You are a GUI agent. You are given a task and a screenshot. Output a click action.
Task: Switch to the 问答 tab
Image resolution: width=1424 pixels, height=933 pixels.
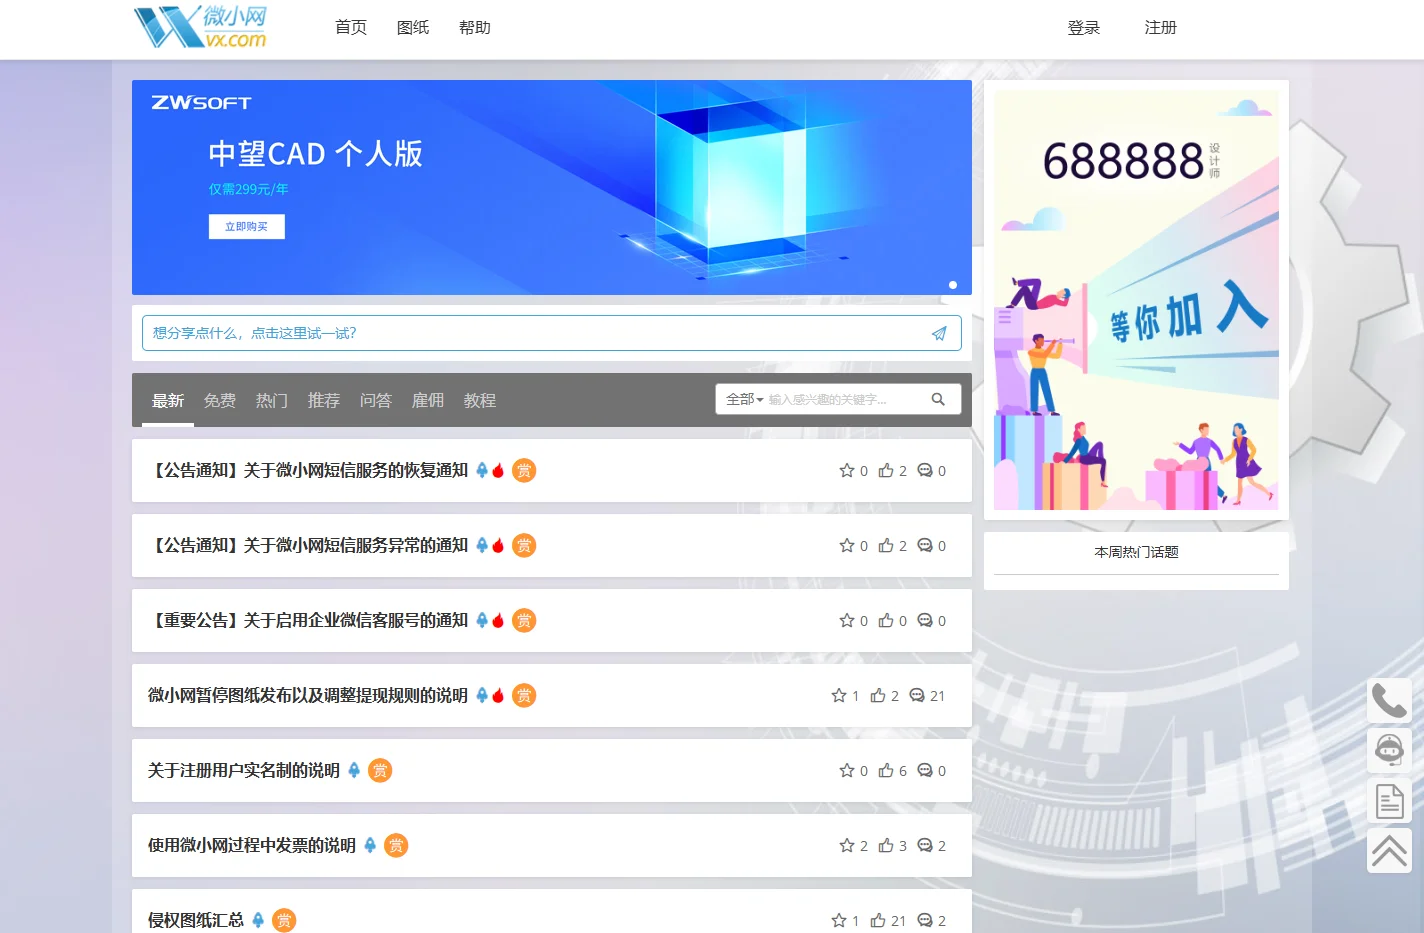click(376, 401)
